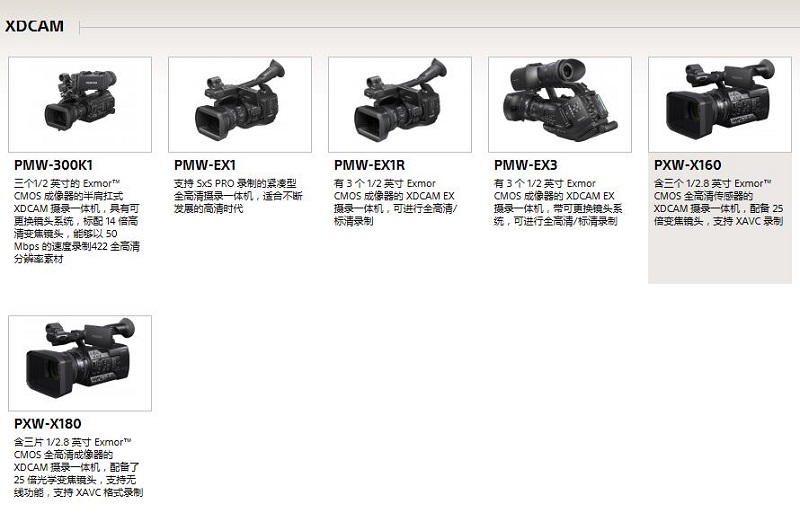Viewport: 800px width, 513px height.
Task: Read the PMW-300K1 description text
Action: [x=77, y=221]
